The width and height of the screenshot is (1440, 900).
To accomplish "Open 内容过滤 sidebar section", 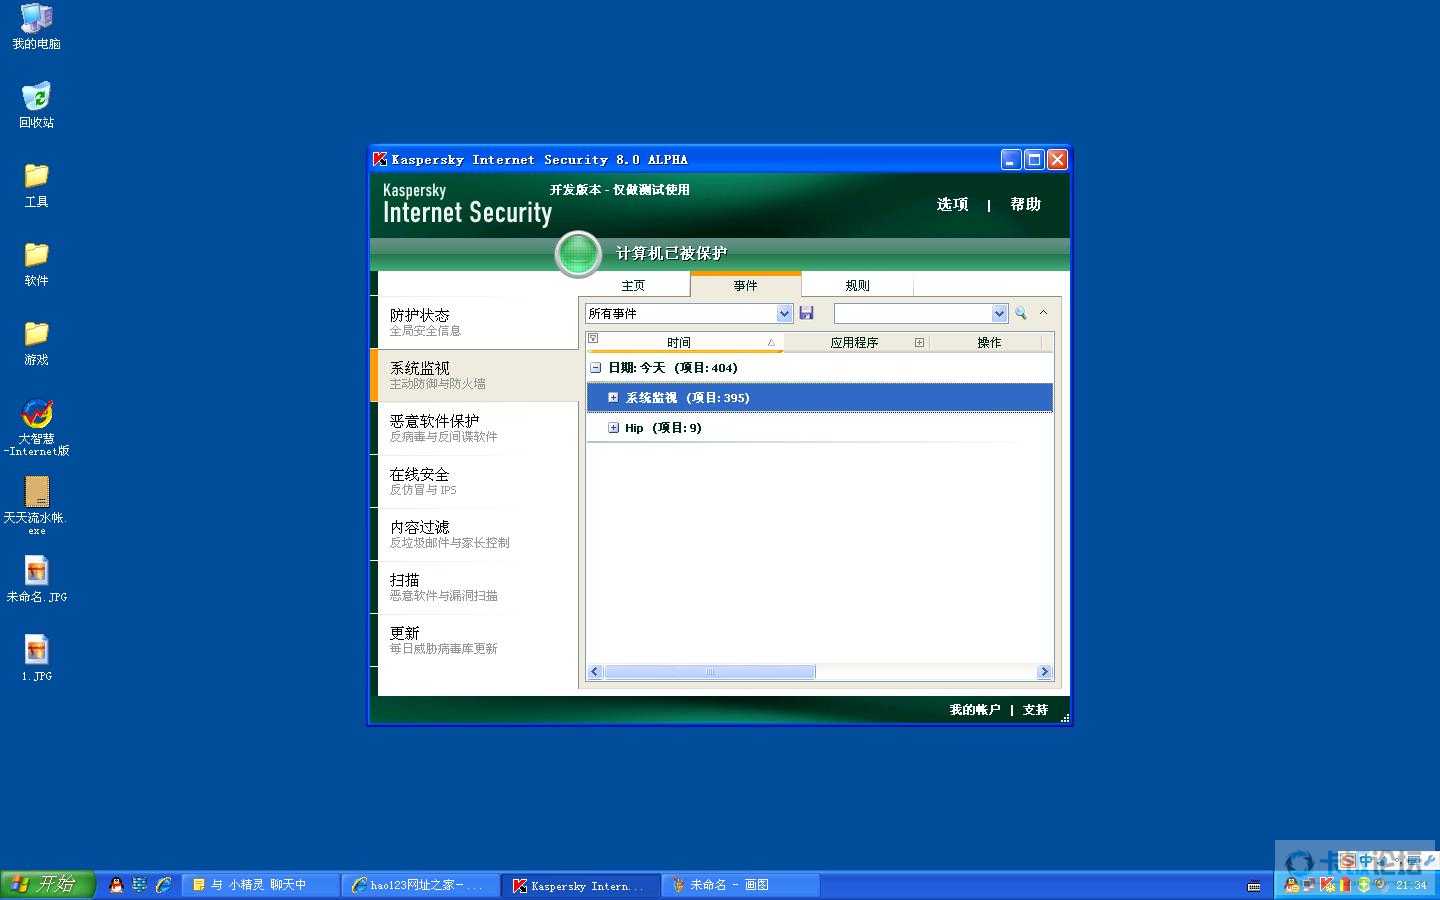I will click(x=478, y=534).
